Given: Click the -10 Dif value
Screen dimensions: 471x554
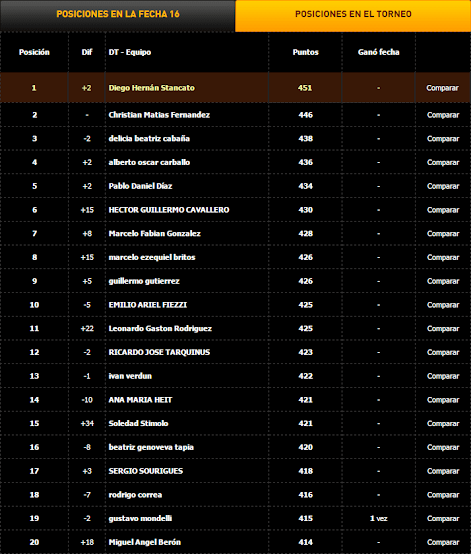Looking at the screenshot, I should [87, 400].
